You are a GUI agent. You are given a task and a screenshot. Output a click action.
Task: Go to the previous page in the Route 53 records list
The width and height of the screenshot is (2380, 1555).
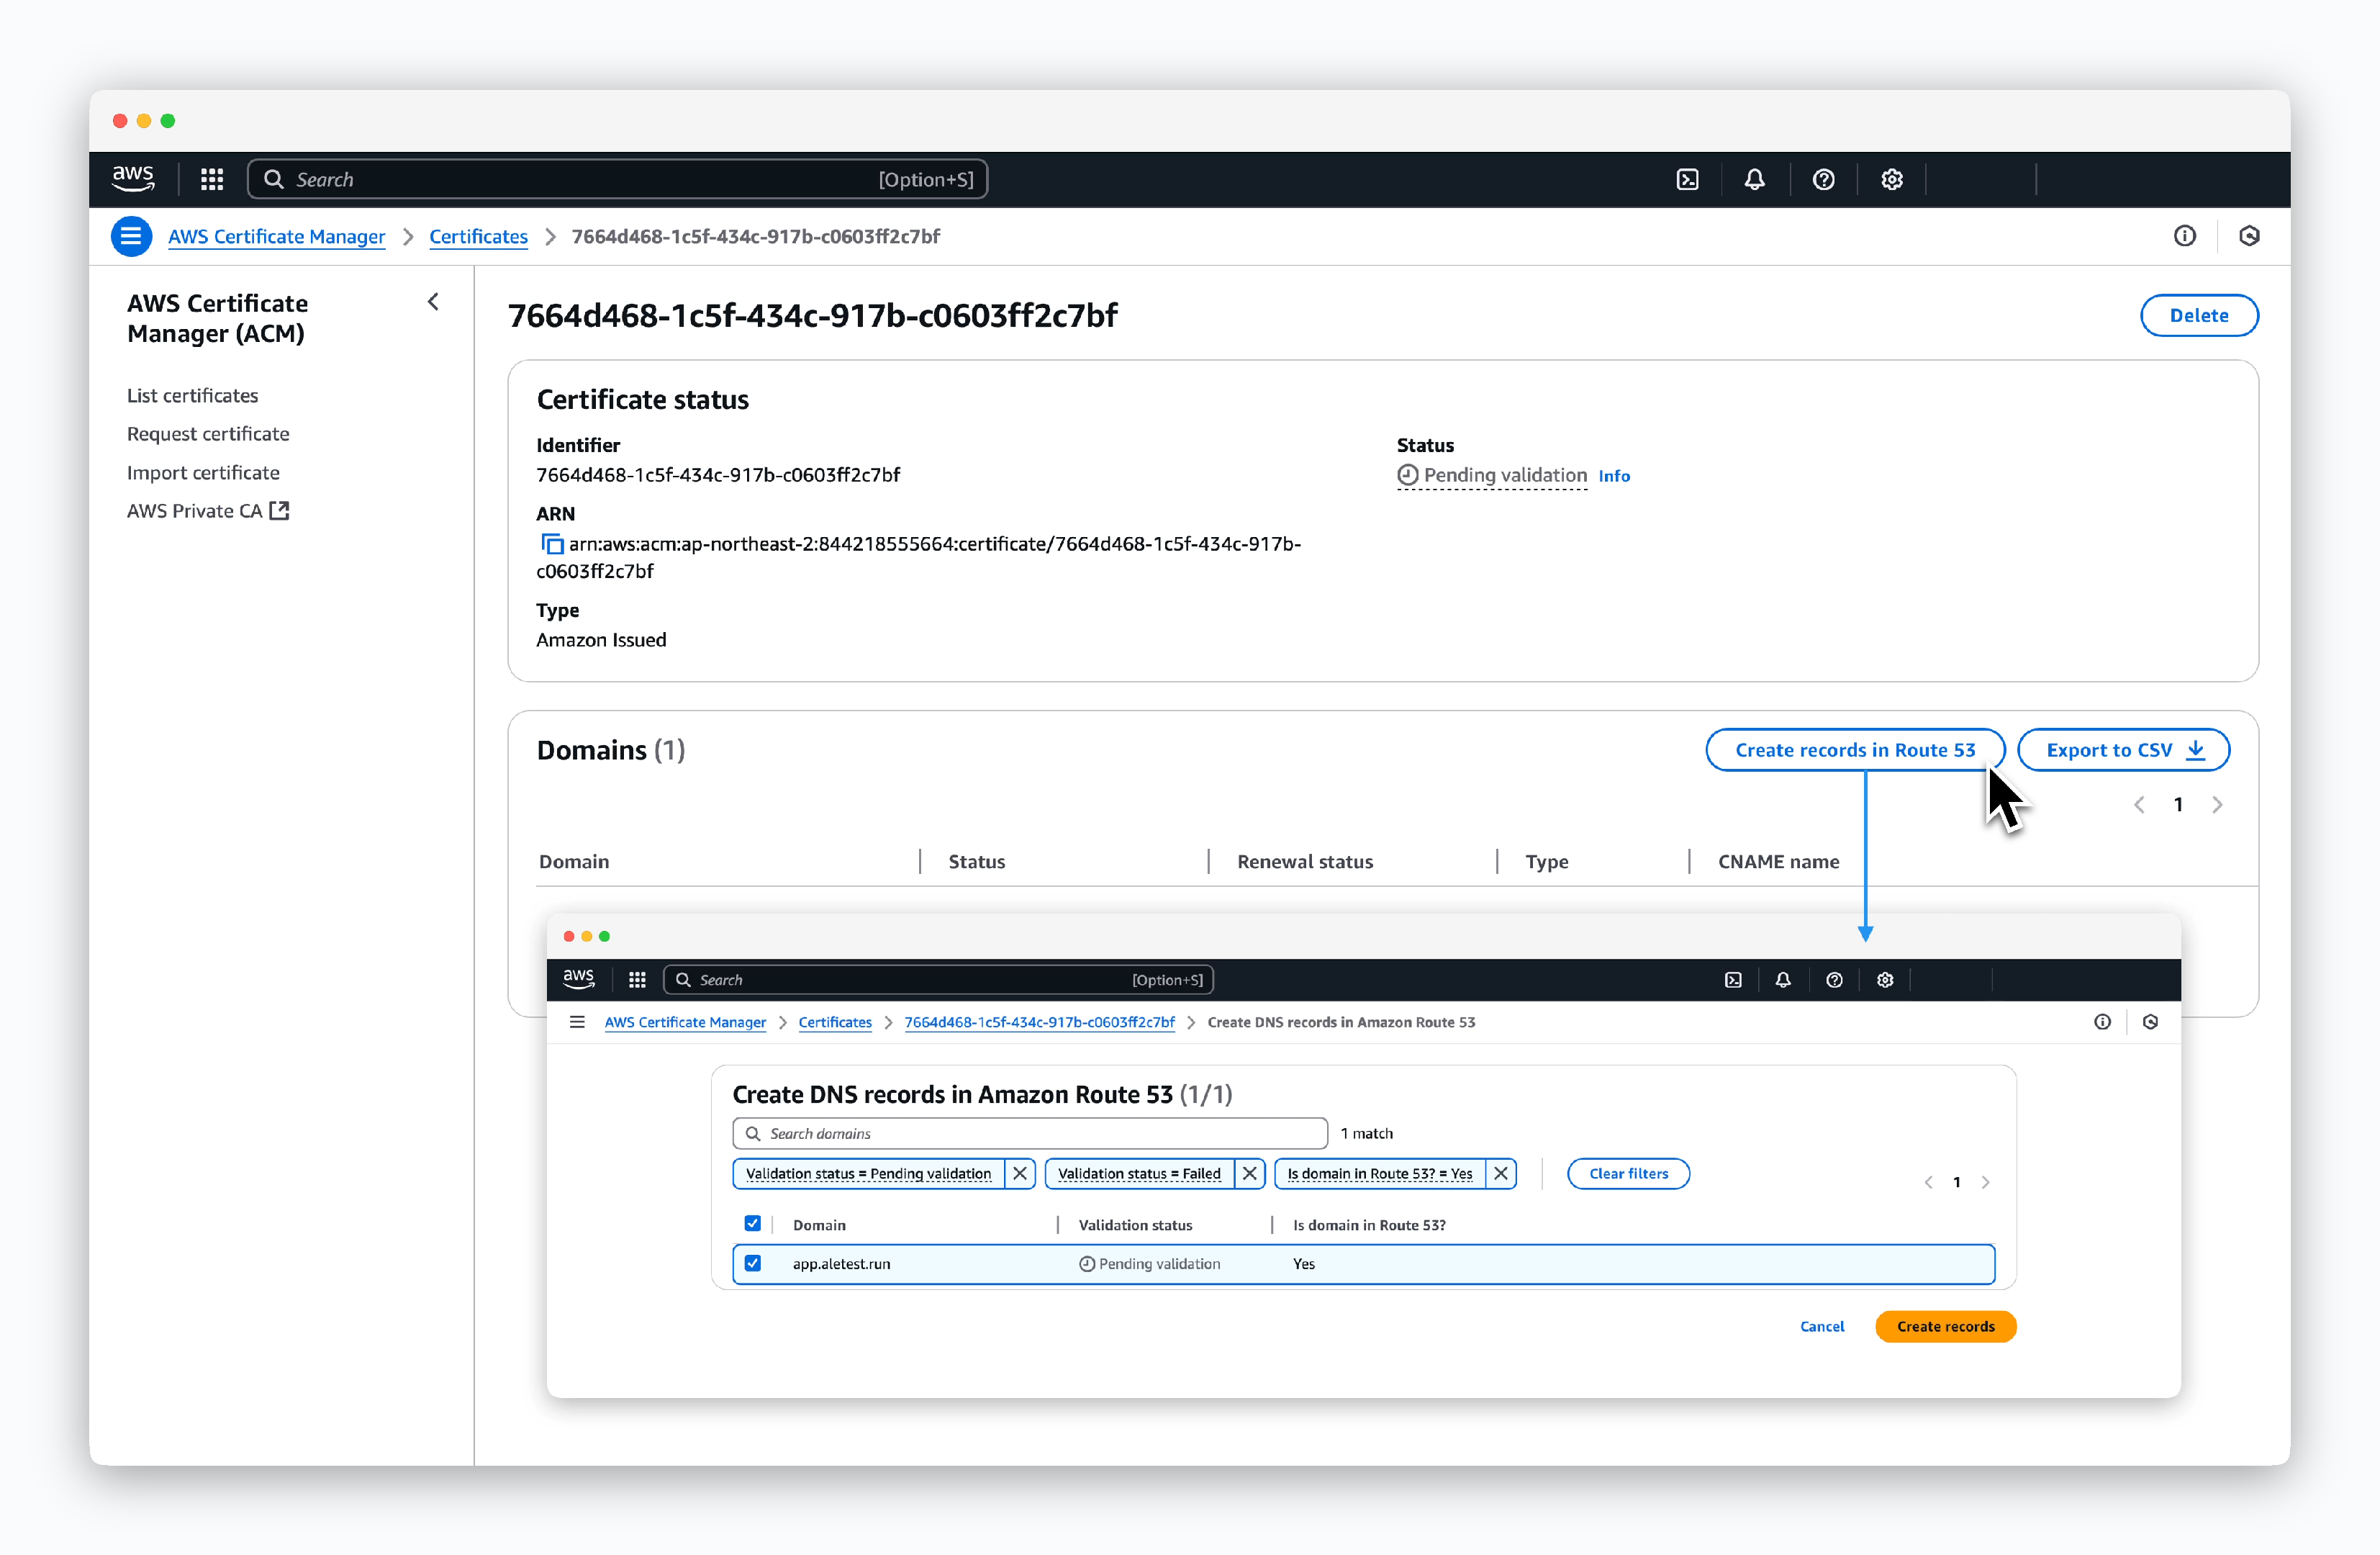[1928, 1182]
